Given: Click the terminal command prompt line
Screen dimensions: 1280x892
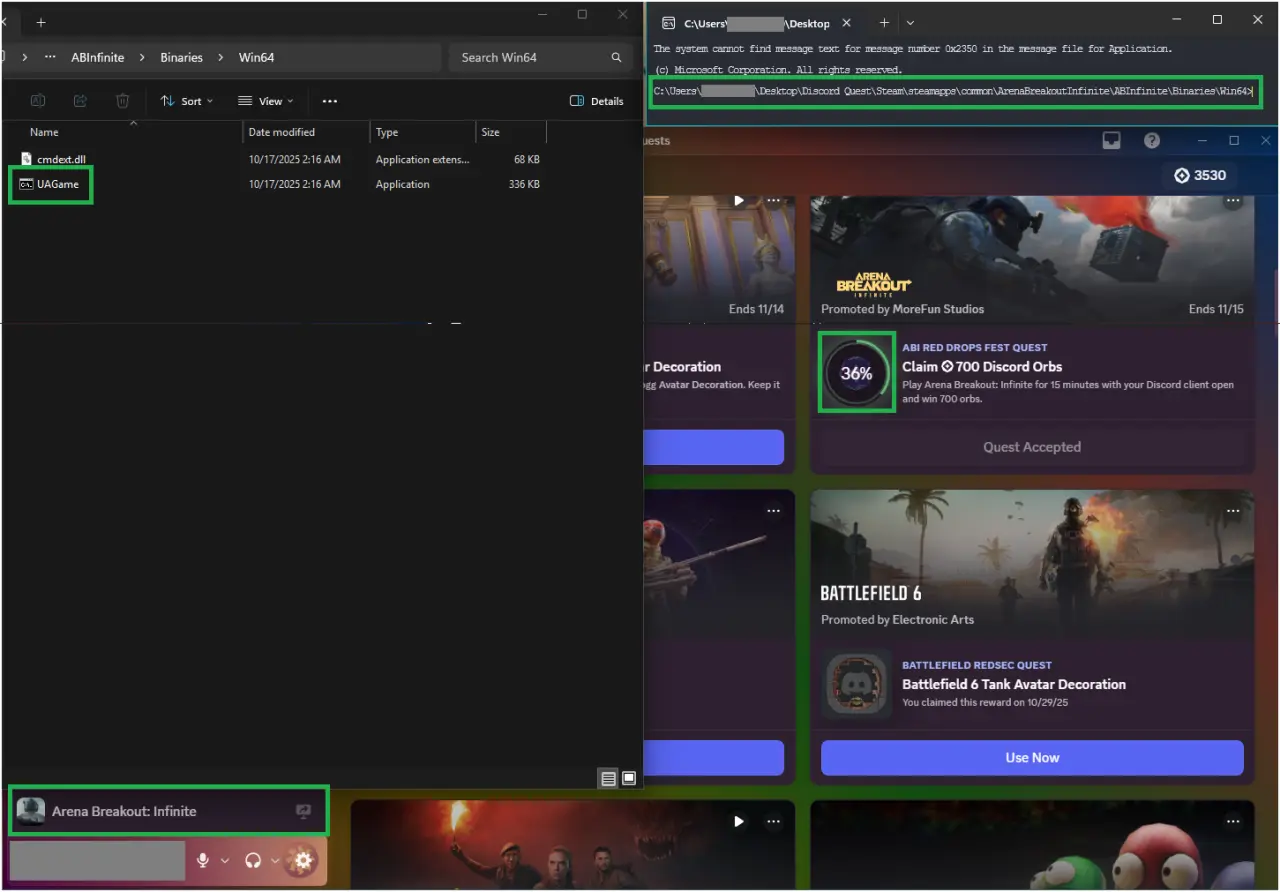Looking at the screenshot, I should pos(952,92).
